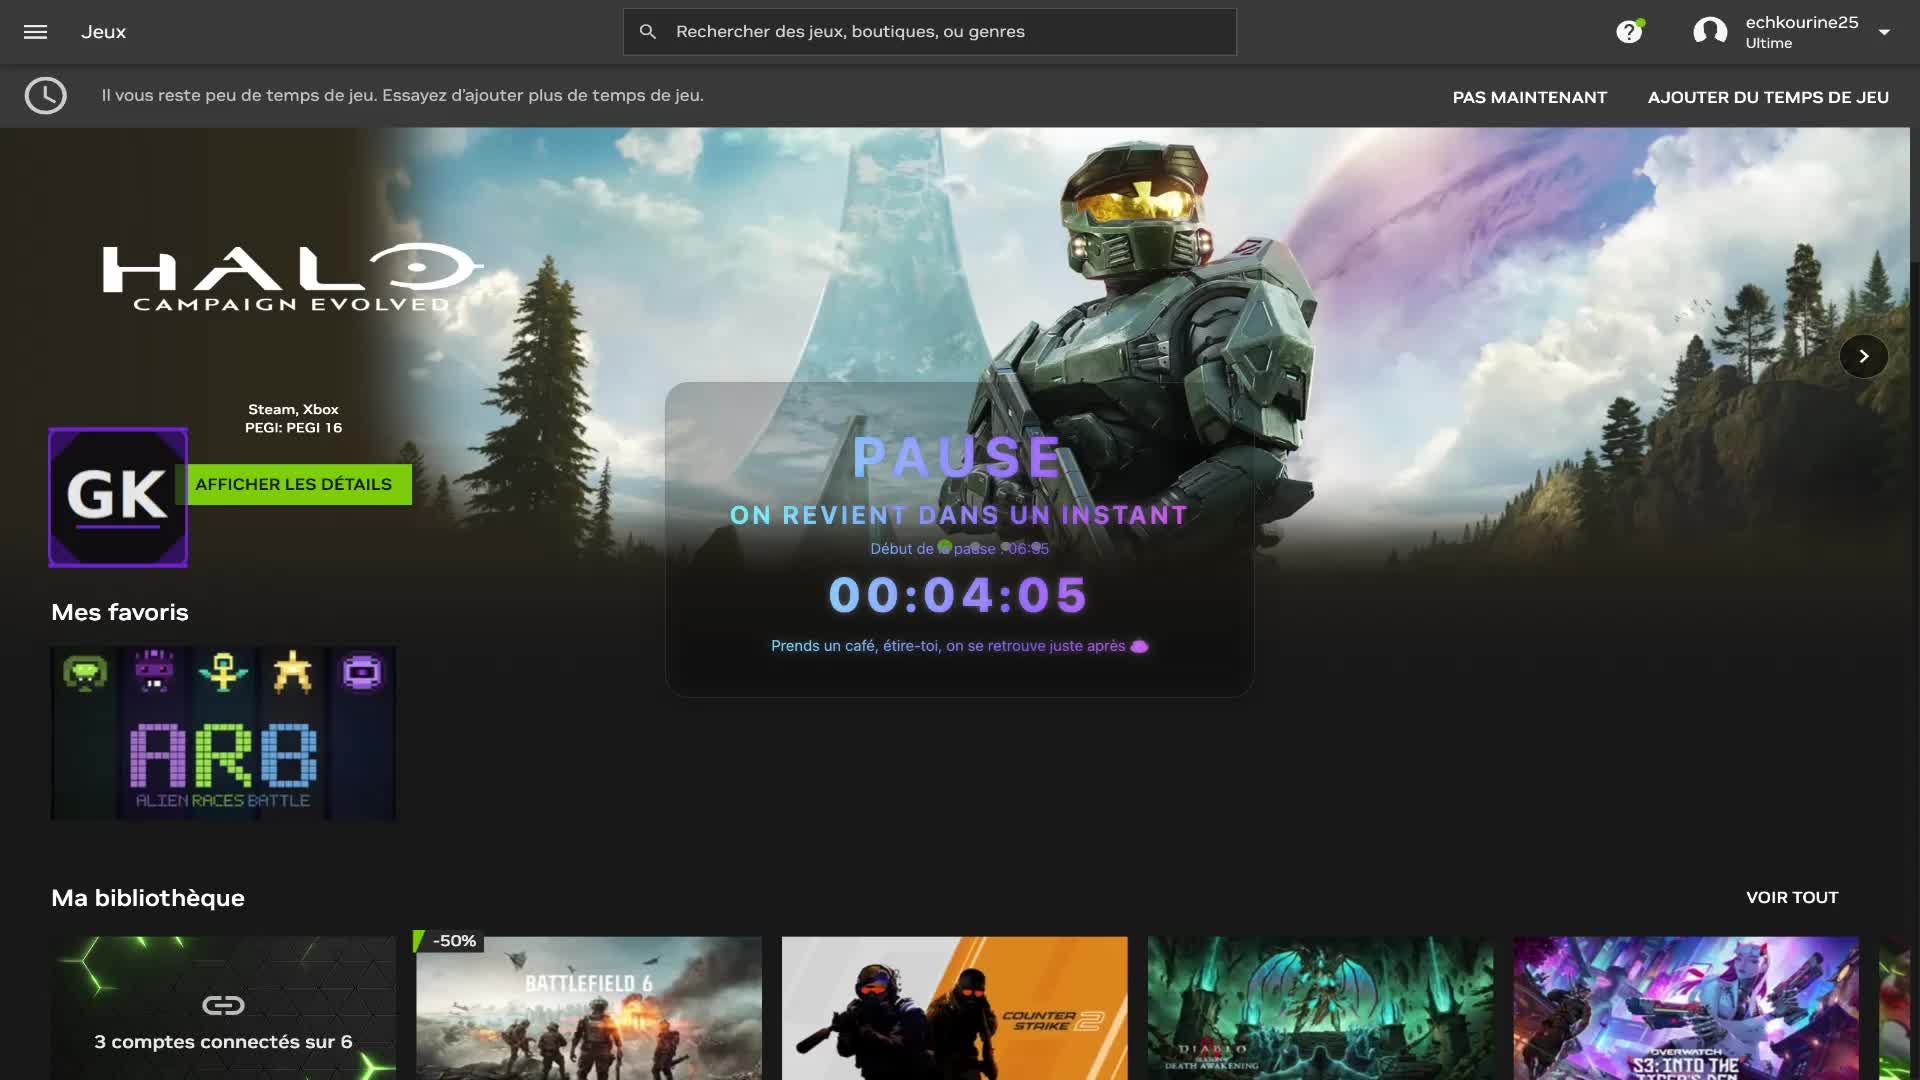1920x1080 pixels.
Task: Click PAS MAINTENANT to dismiss the notice
Action: click(1530, 97)
